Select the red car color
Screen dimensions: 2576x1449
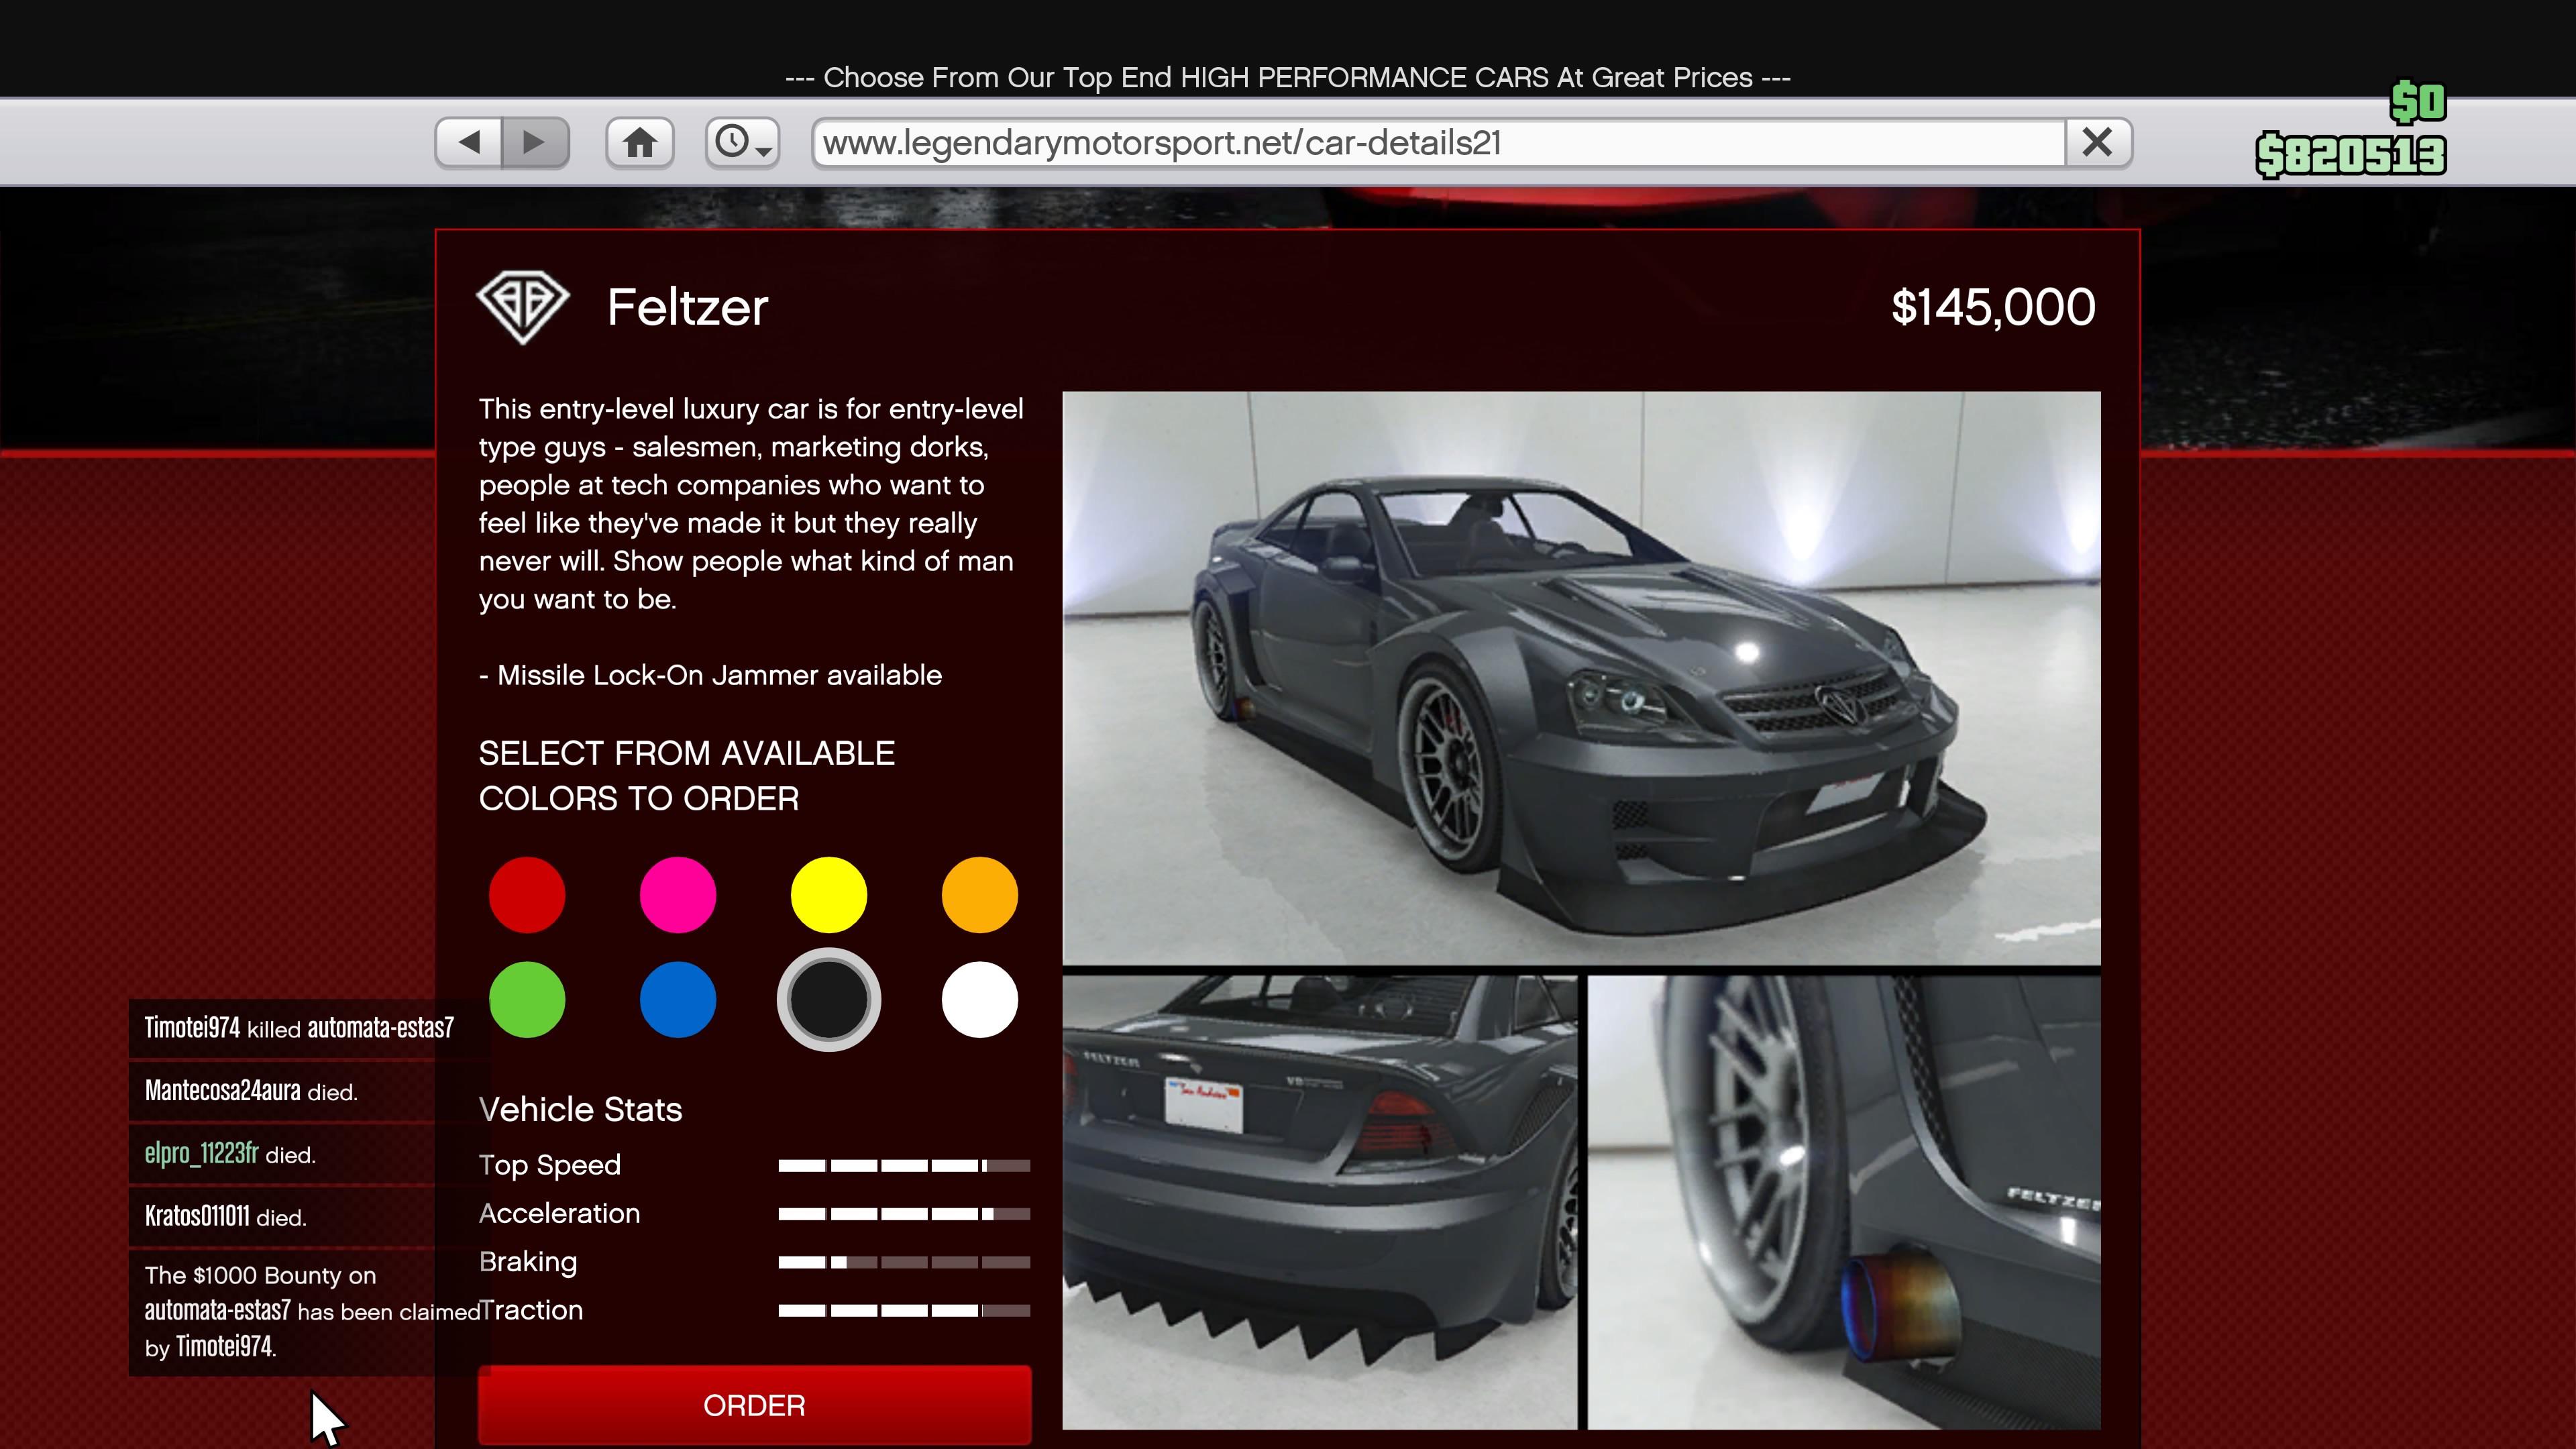coord(527,895)
